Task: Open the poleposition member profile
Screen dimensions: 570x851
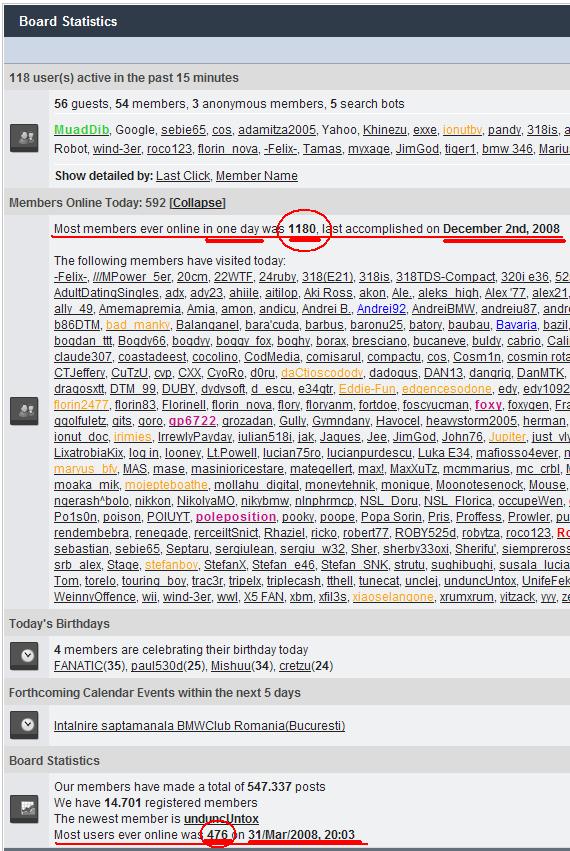Action: coord(236,517)
